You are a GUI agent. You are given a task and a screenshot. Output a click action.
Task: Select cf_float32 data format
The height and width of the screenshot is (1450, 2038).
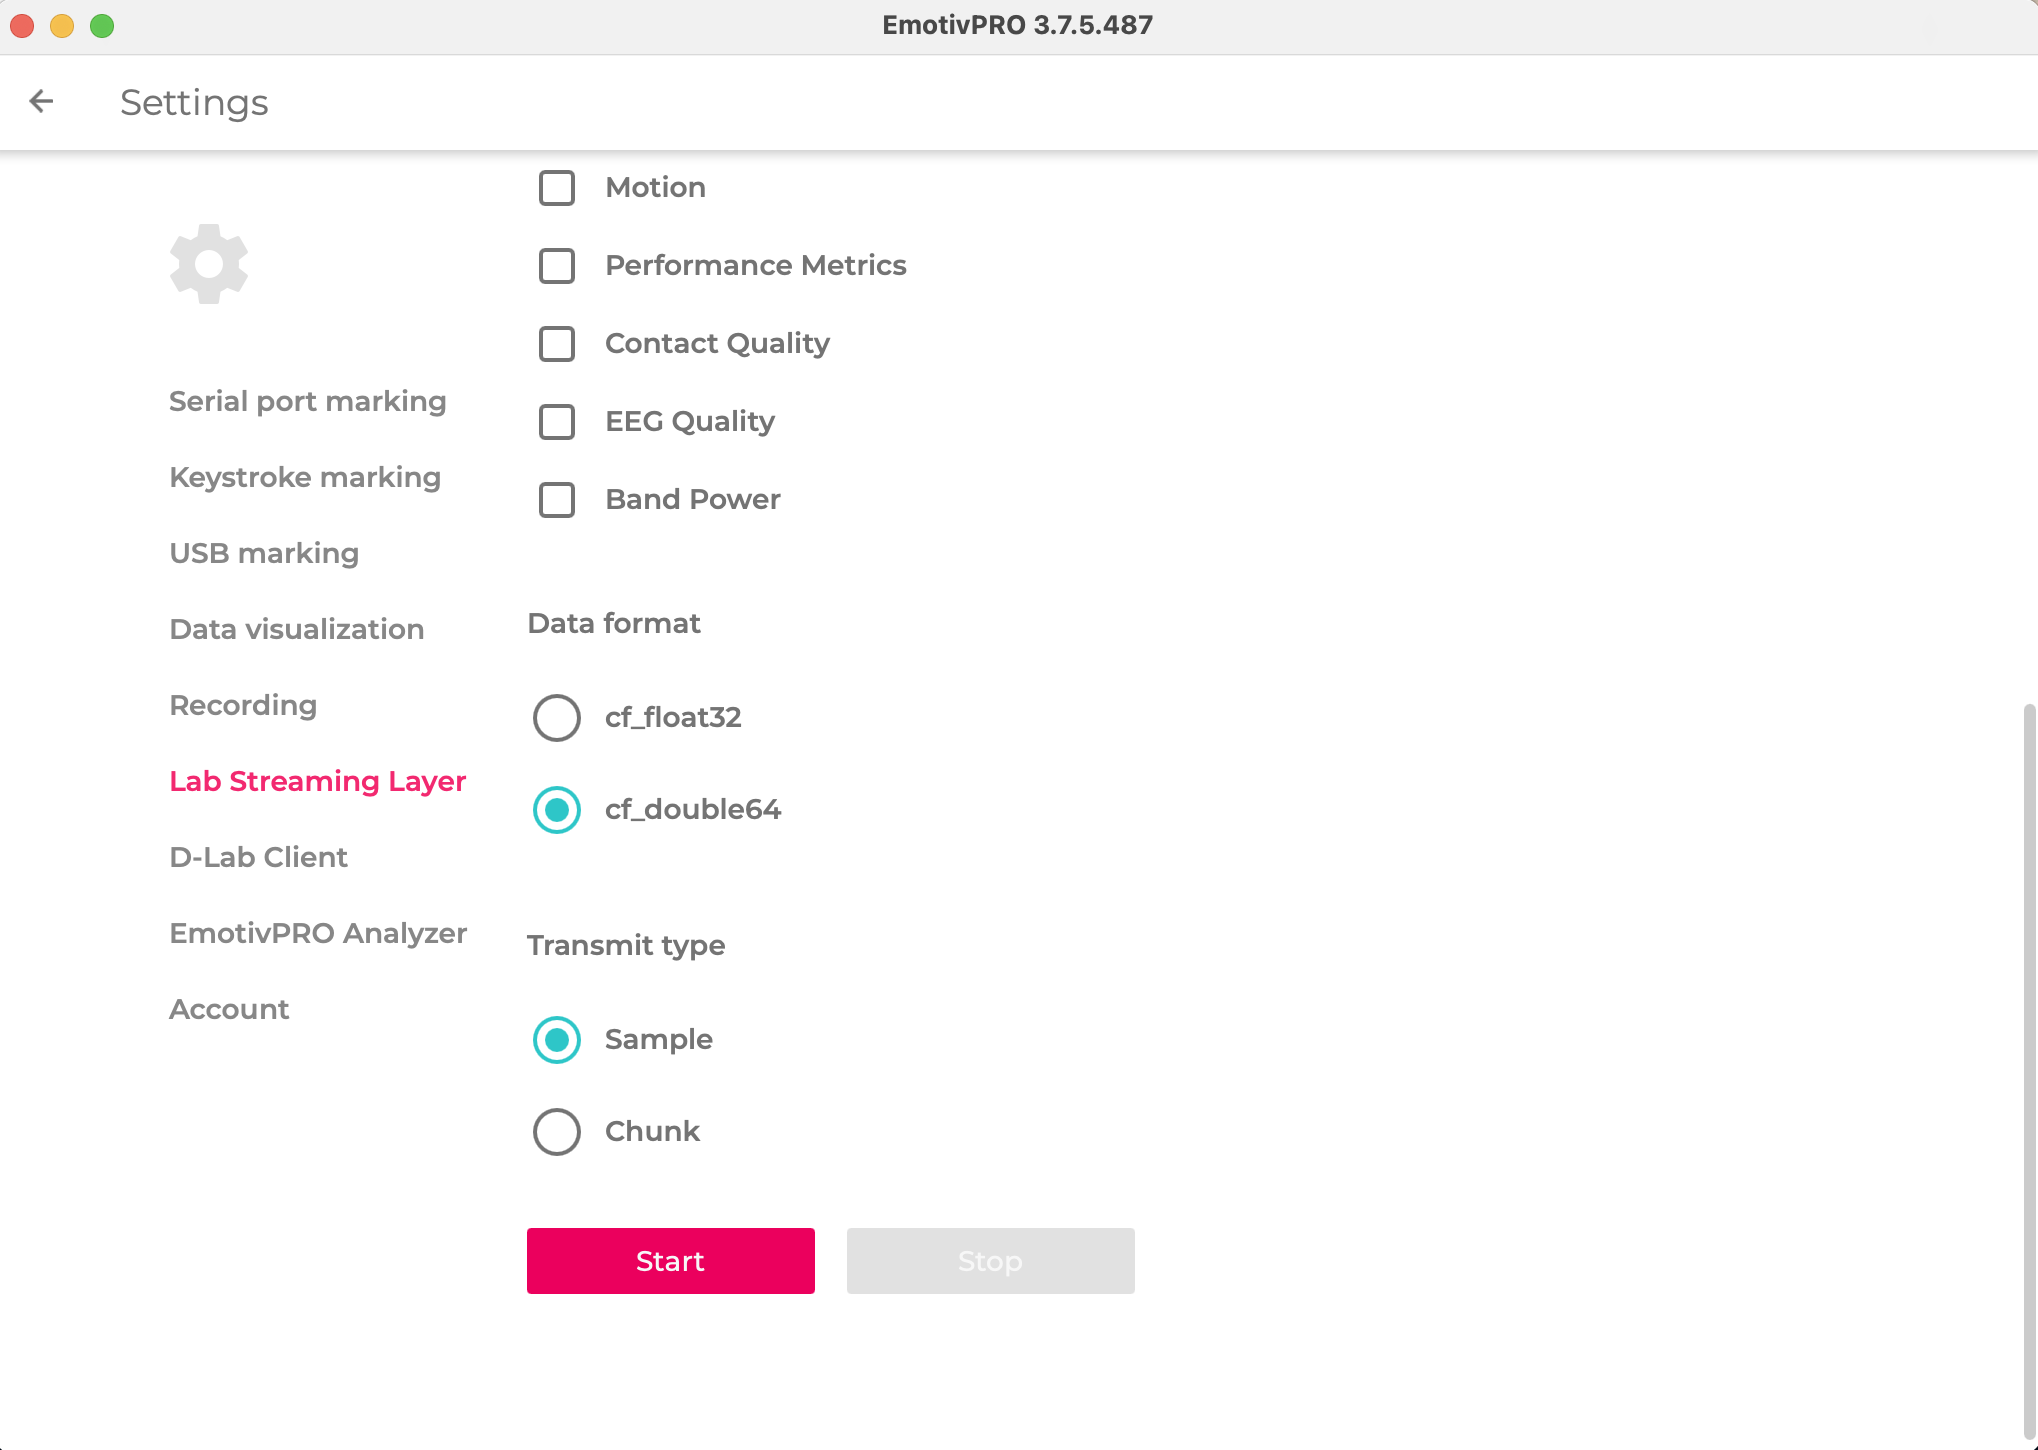[x=556, y=718]
